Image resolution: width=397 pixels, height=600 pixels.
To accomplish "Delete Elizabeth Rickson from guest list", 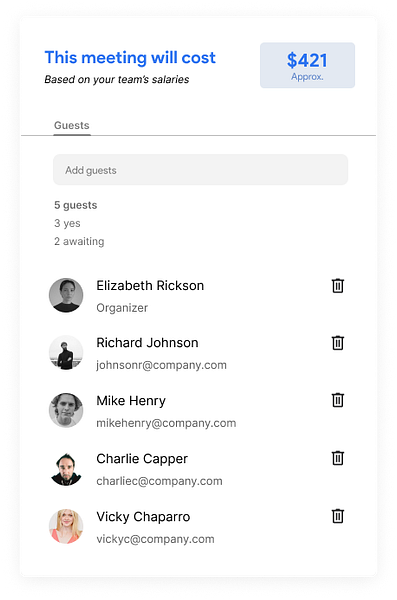I will (x=337, y=286).
